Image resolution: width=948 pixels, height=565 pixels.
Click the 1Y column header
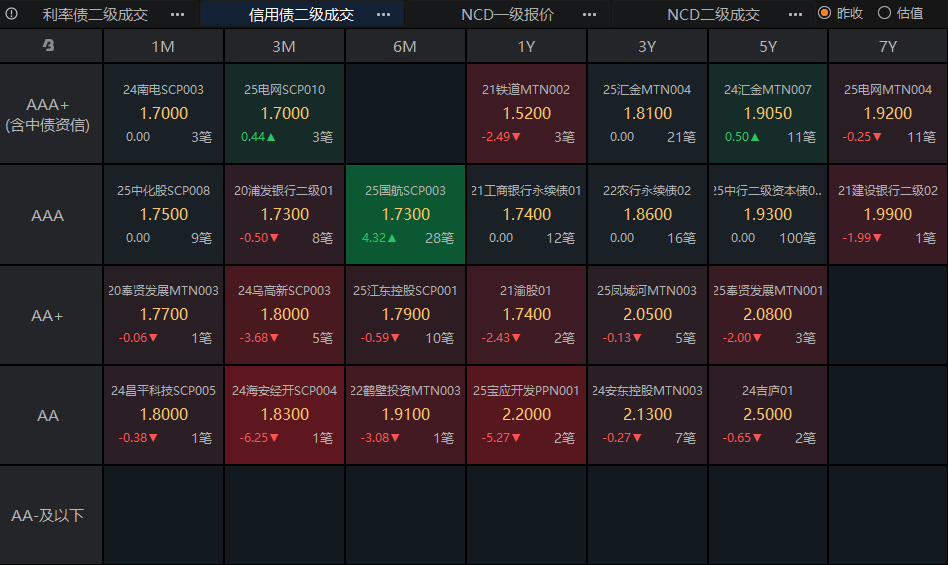tap(526, 46)
